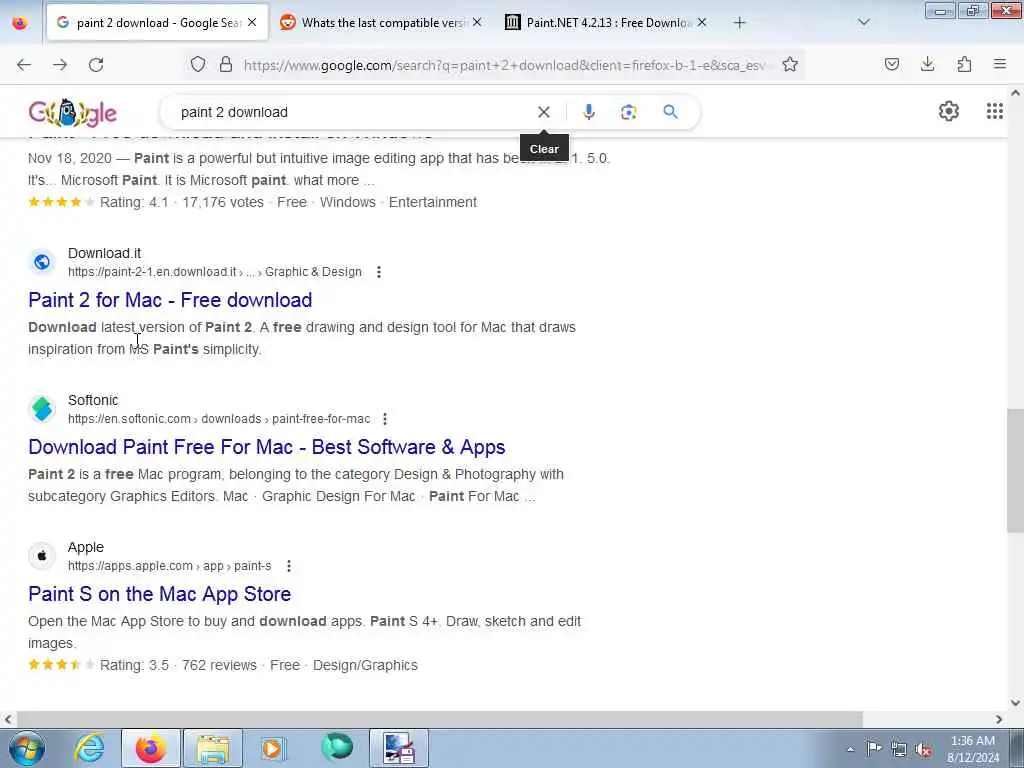Close the Paint.NET 4.2.13 tab
The image size is (1024, 768).
click(701, 23)
